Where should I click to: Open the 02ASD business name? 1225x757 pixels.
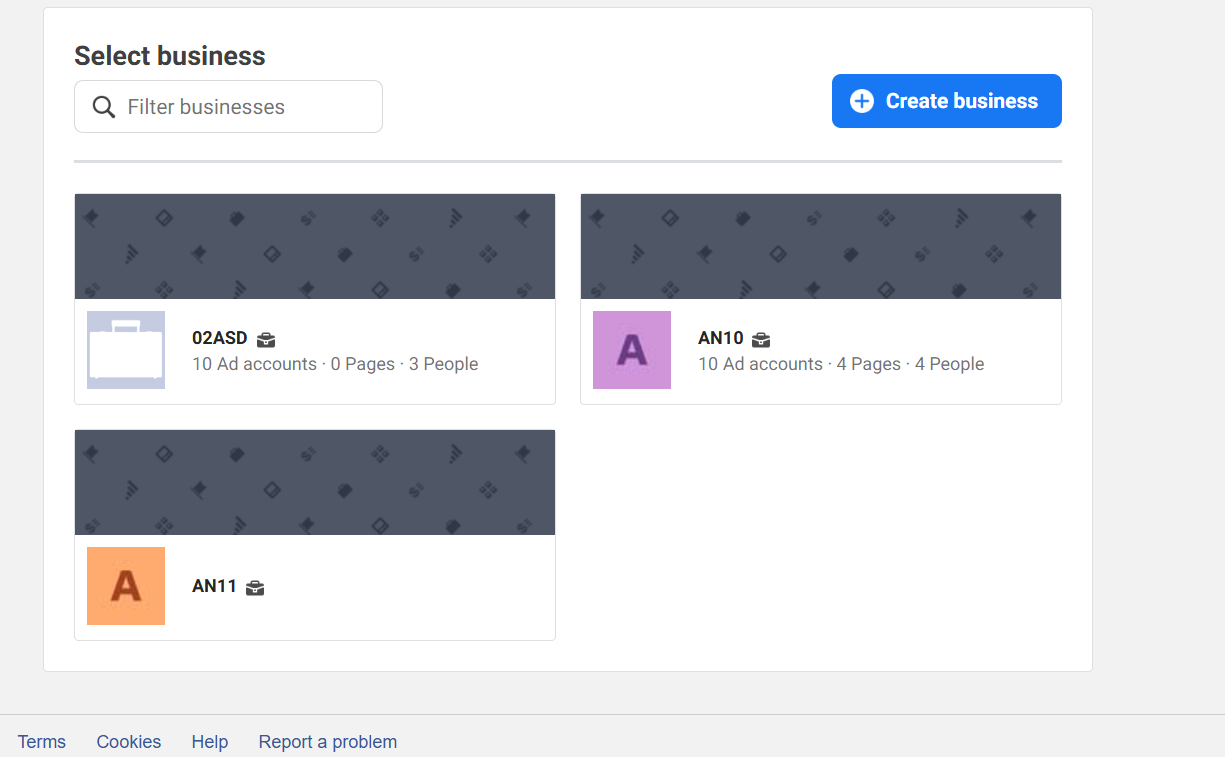[219, 338]
